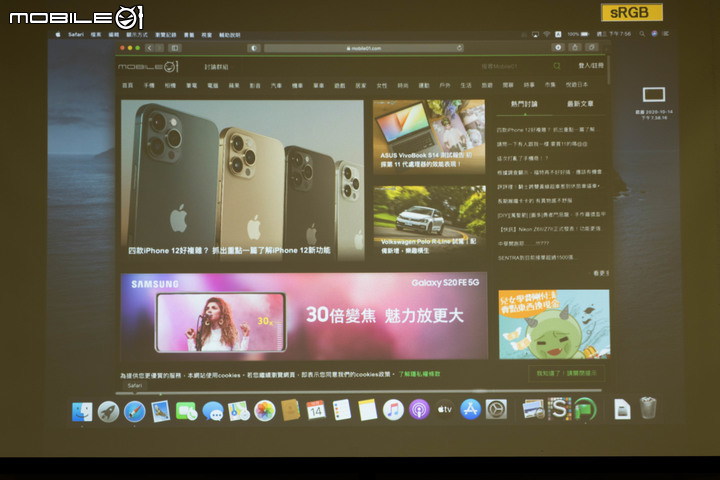Click the Safari page vertical scrollbar
The image size is (720, 480).
pyautogui.click(x=609, y=71)
